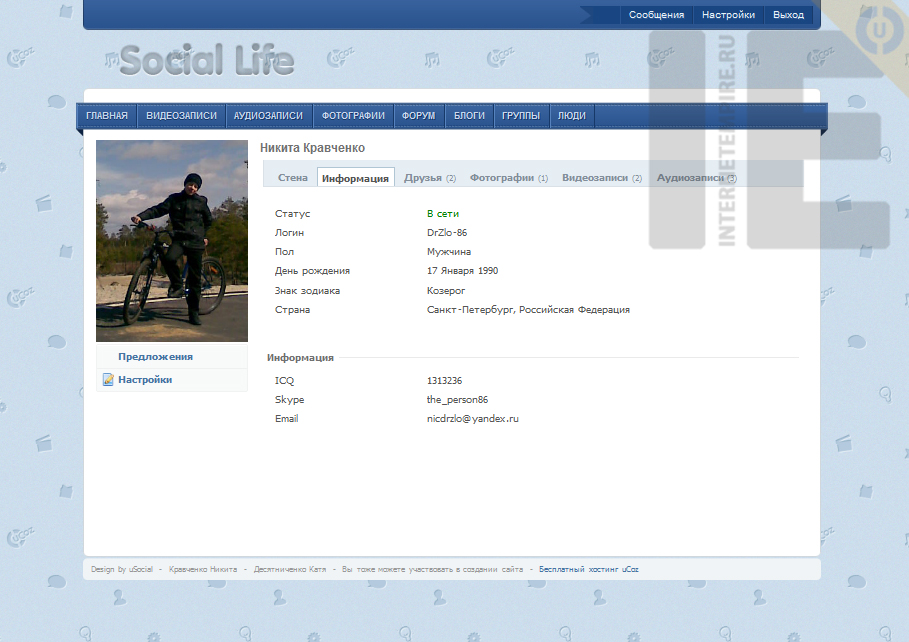Screen dimensions: 909x642
Task: Click the Skype label
Action: point(289,400)
